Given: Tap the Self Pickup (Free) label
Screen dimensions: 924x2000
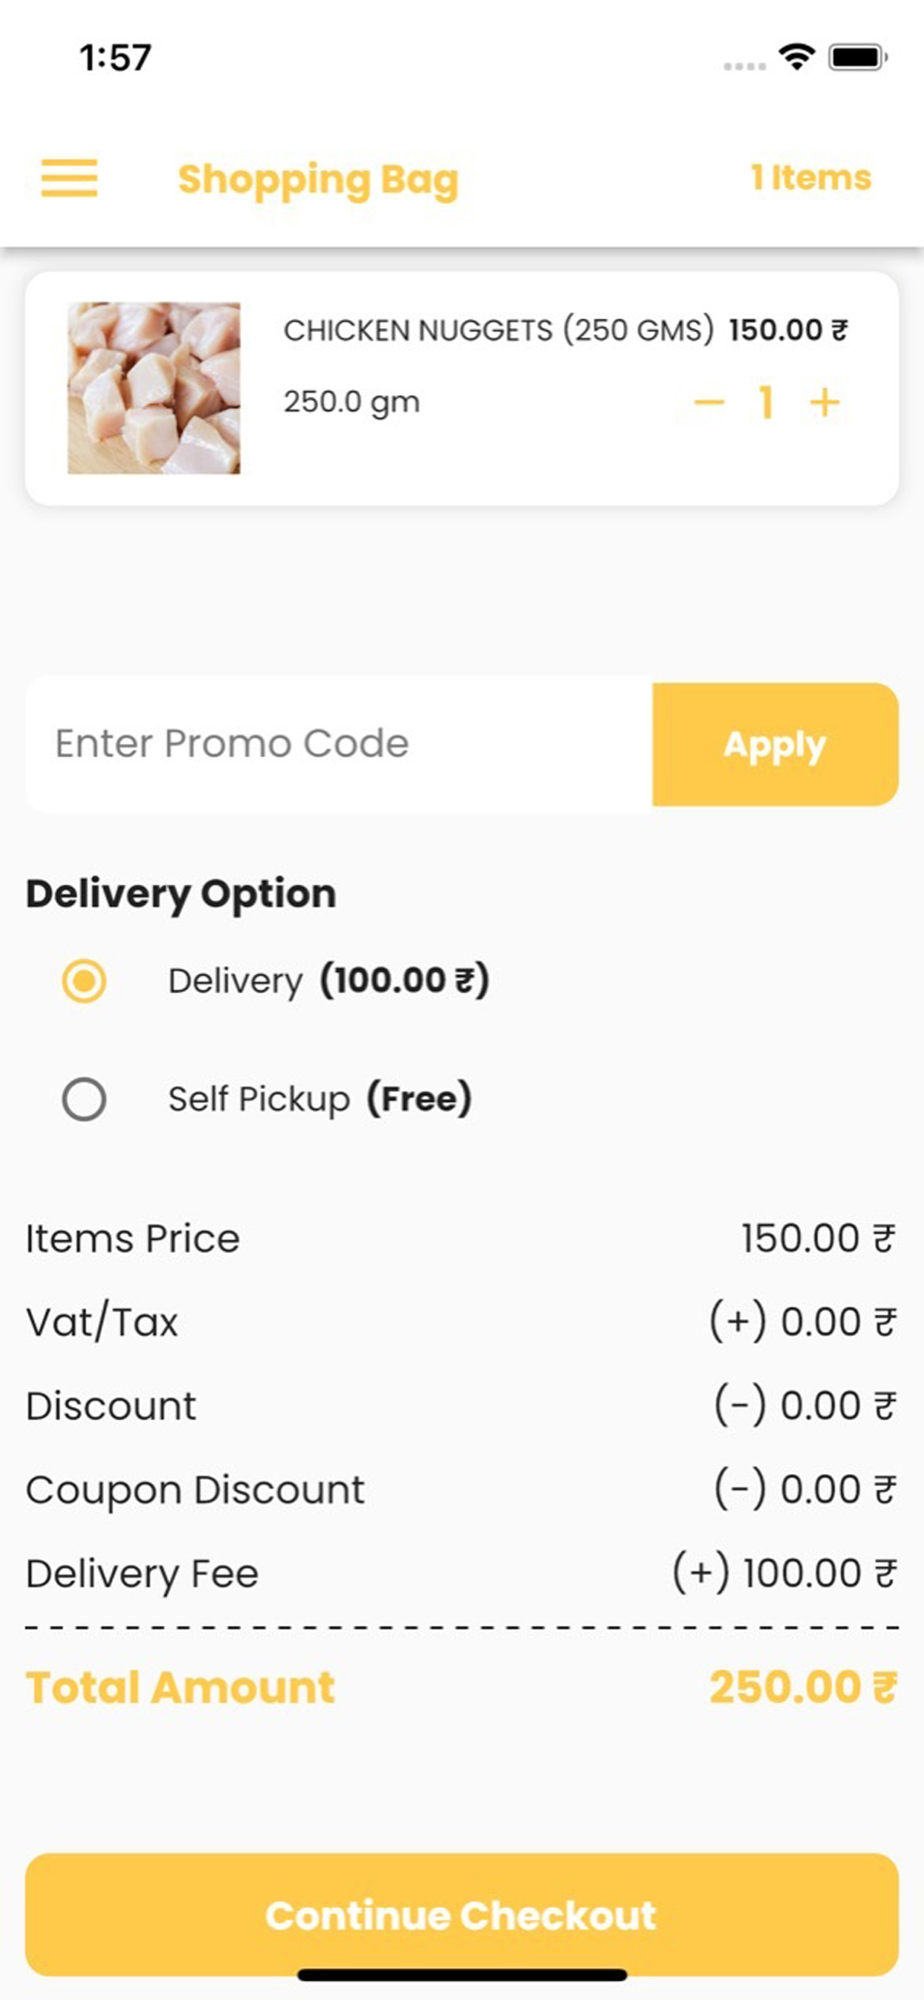Looking at the screenshot, I should point(319,1099).
